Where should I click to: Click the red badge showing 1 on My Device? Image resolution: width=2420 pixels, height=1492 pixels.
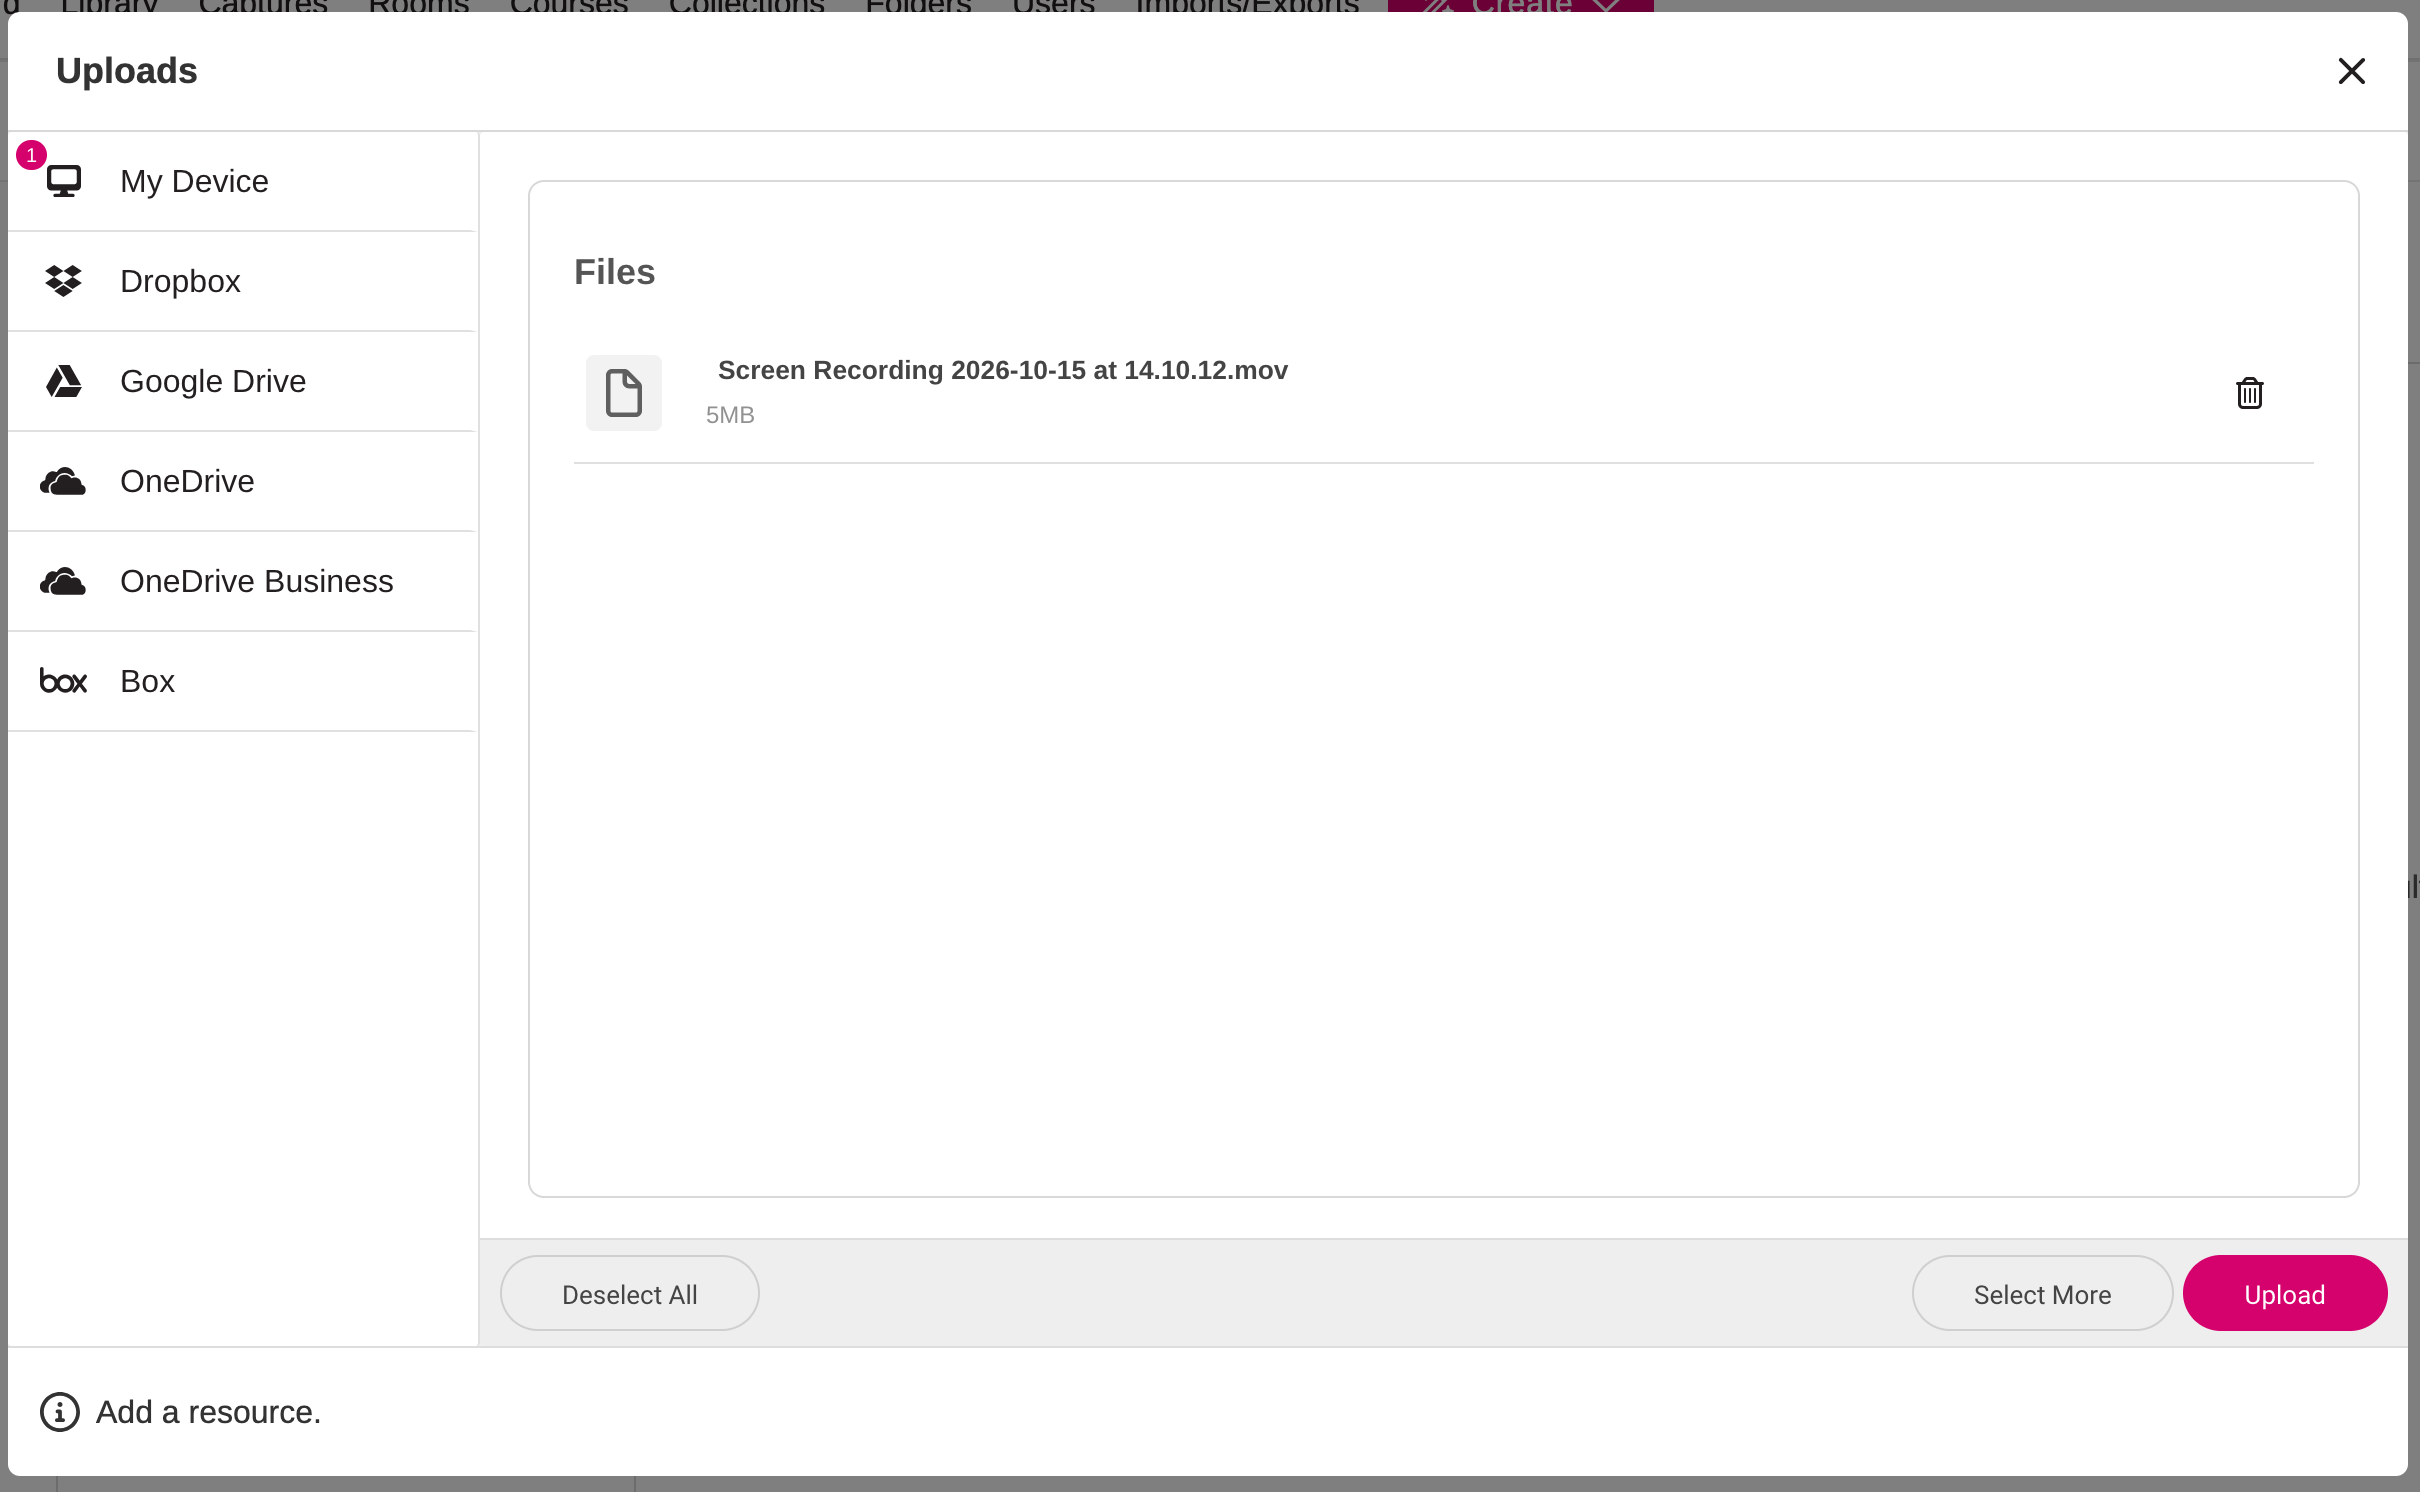pos(31,155)
